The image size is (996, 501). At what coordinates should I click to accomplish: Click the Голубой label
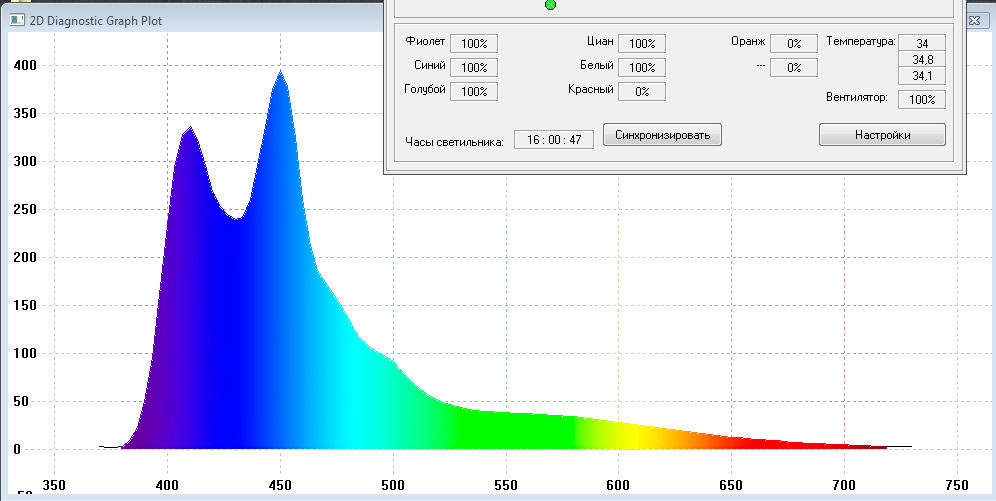pos(425,89)
